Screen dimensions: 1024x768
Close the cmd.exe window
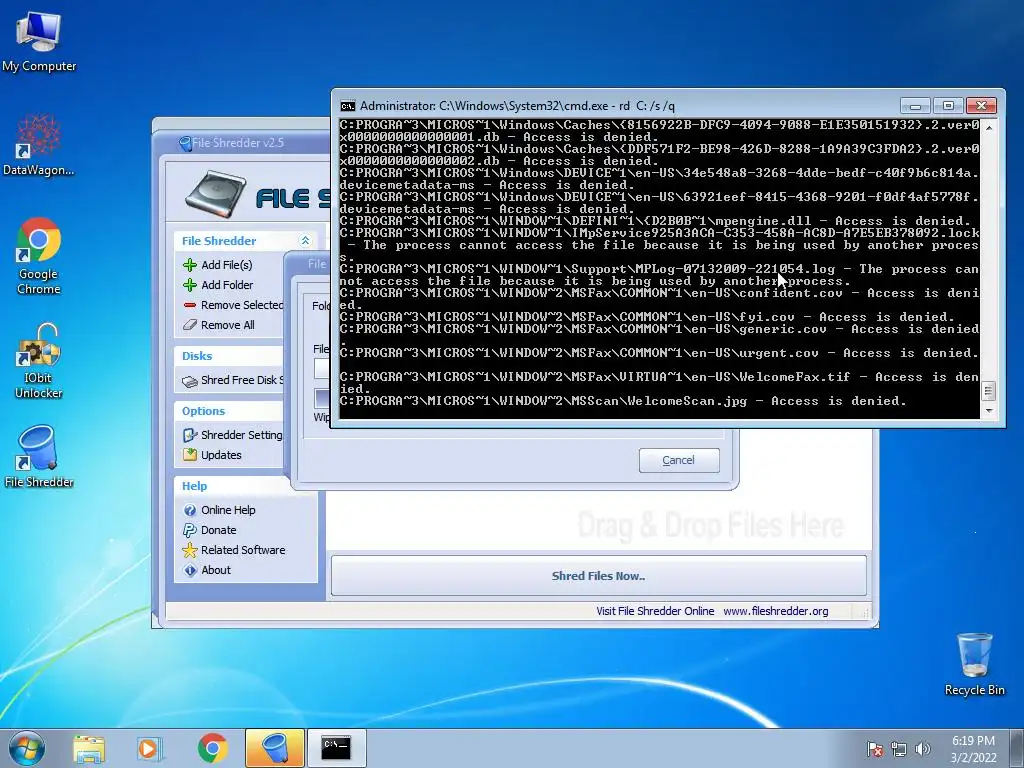click(981, 106)
